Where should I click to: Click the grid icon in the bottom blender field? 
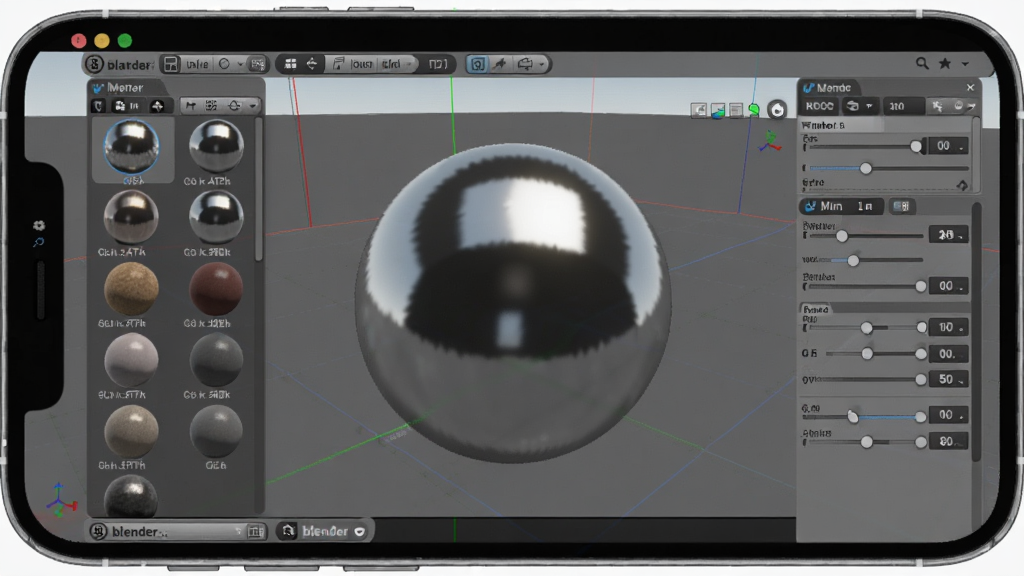point(256,532)
